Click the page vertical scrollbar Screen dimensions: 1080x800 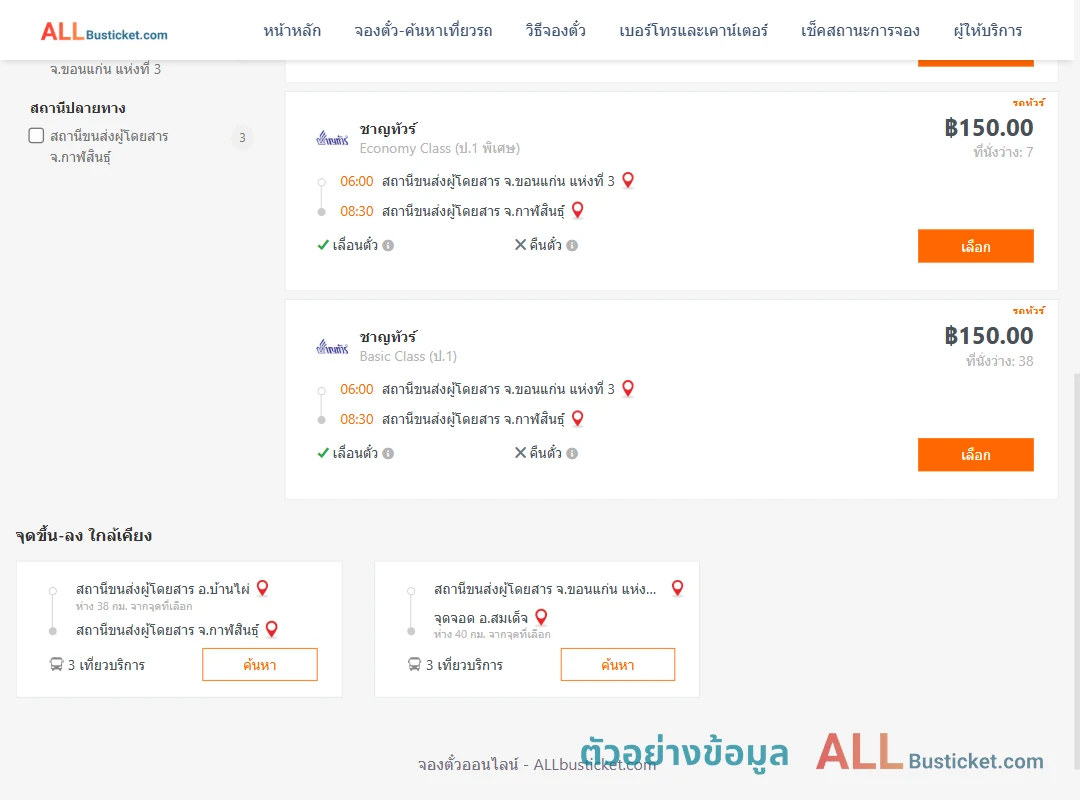pos(1076,572)
